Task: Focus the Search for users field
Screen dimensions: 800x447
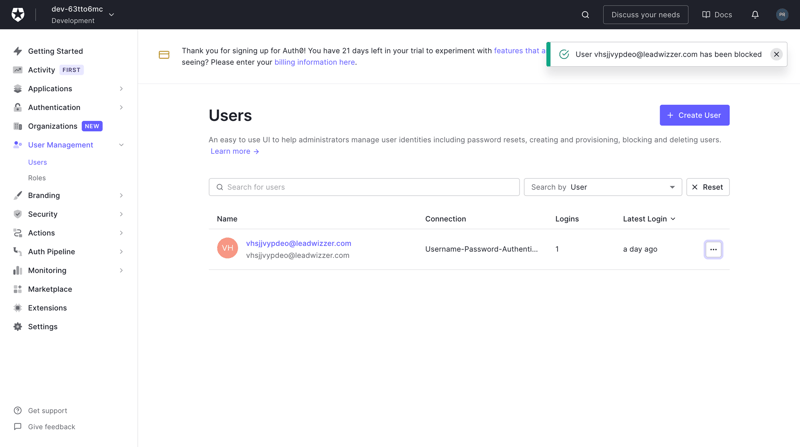Action: tap(364, 187)
